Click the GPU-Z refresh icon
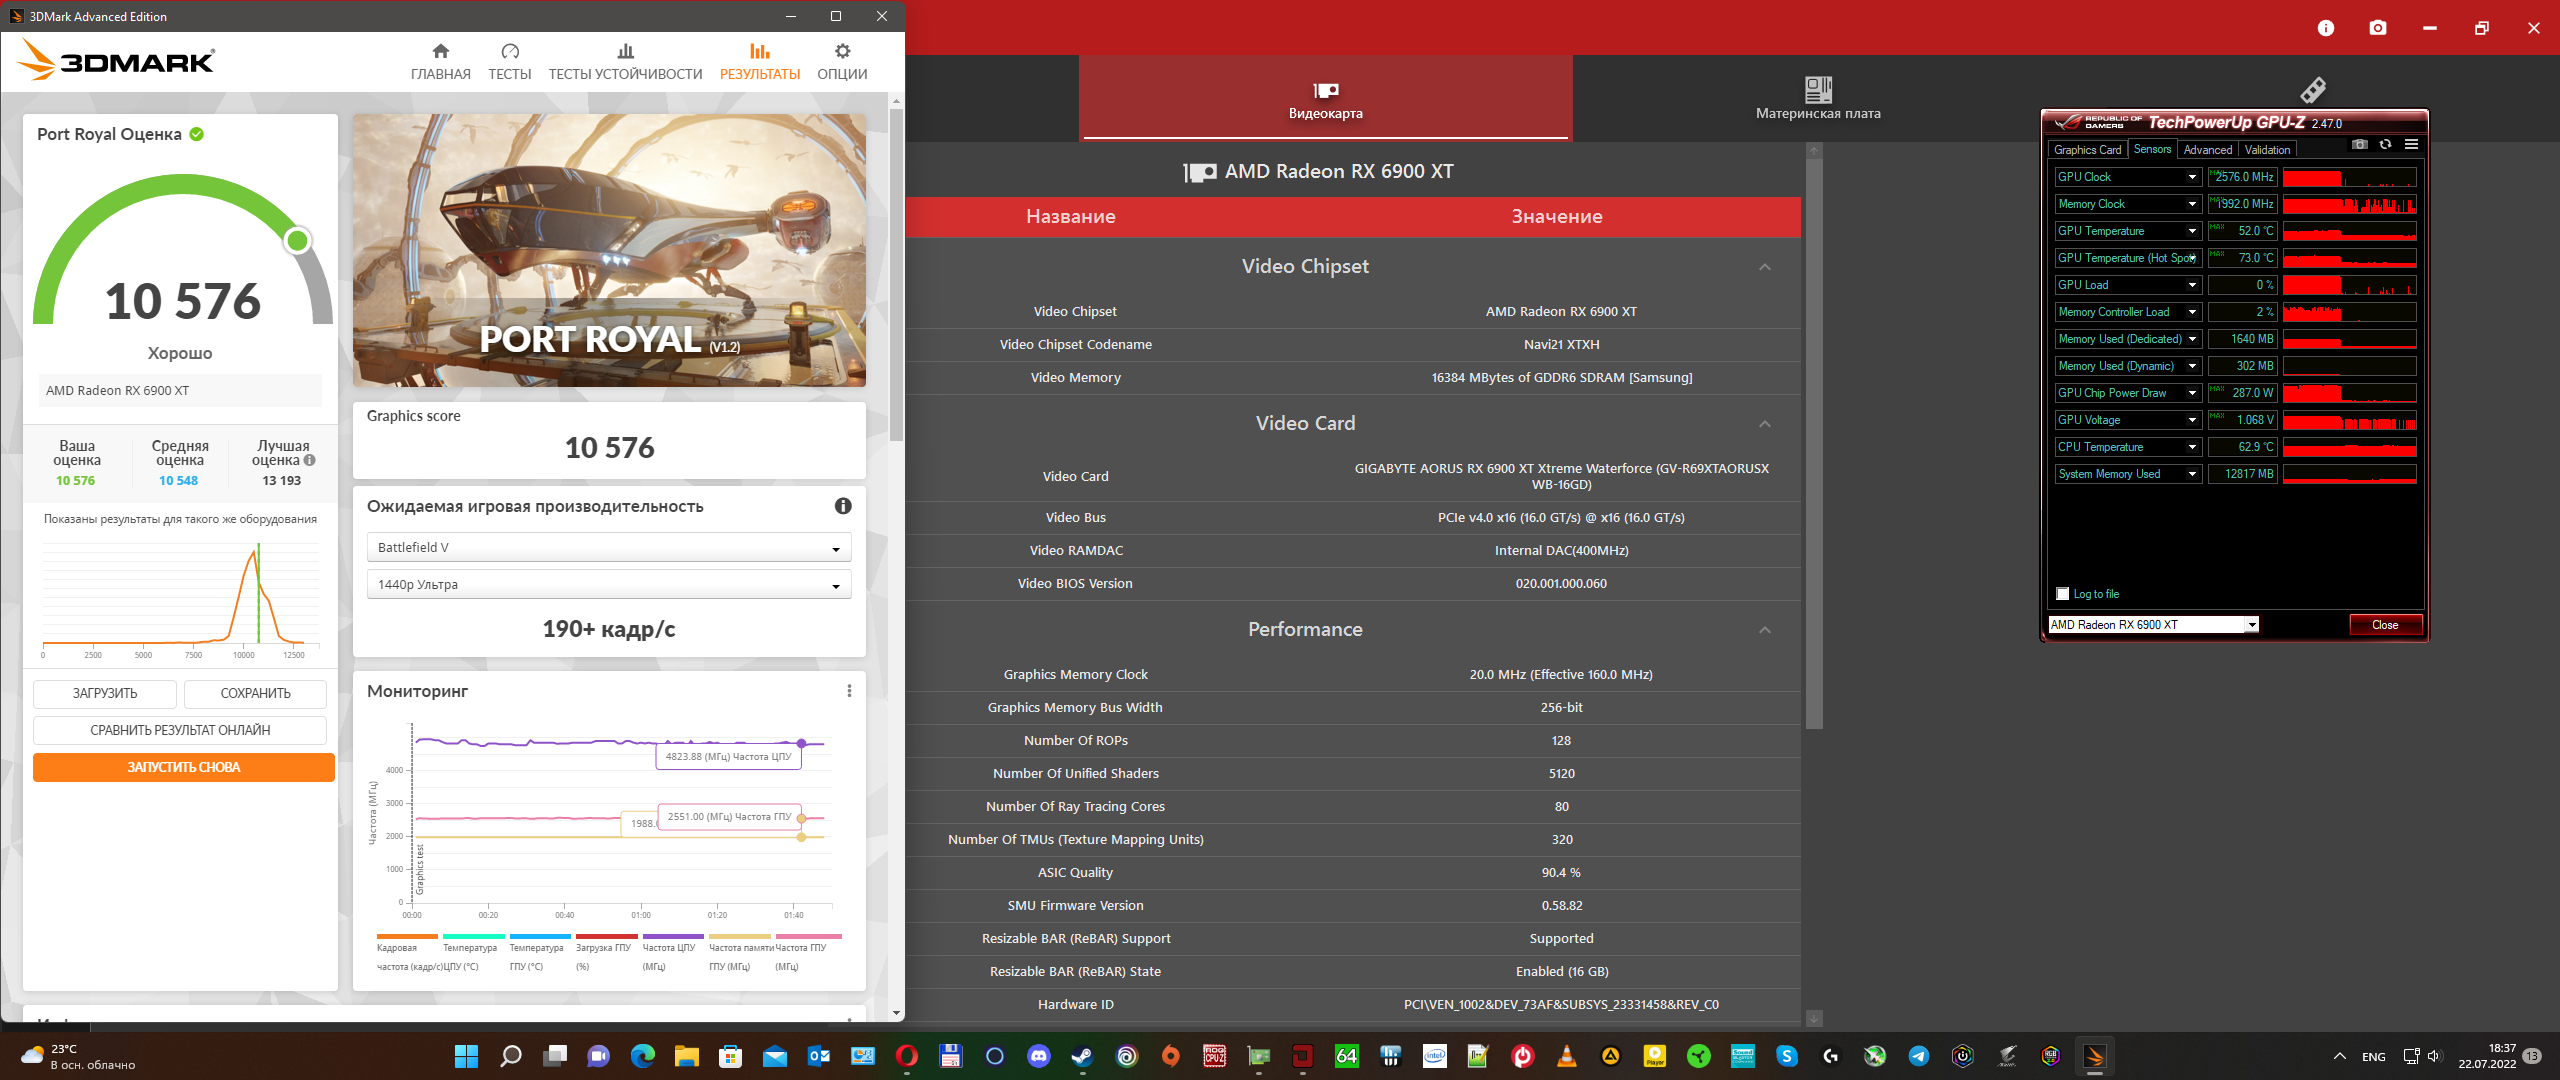Viewport: 2560px width, 1080px height. coord(2385,145)
